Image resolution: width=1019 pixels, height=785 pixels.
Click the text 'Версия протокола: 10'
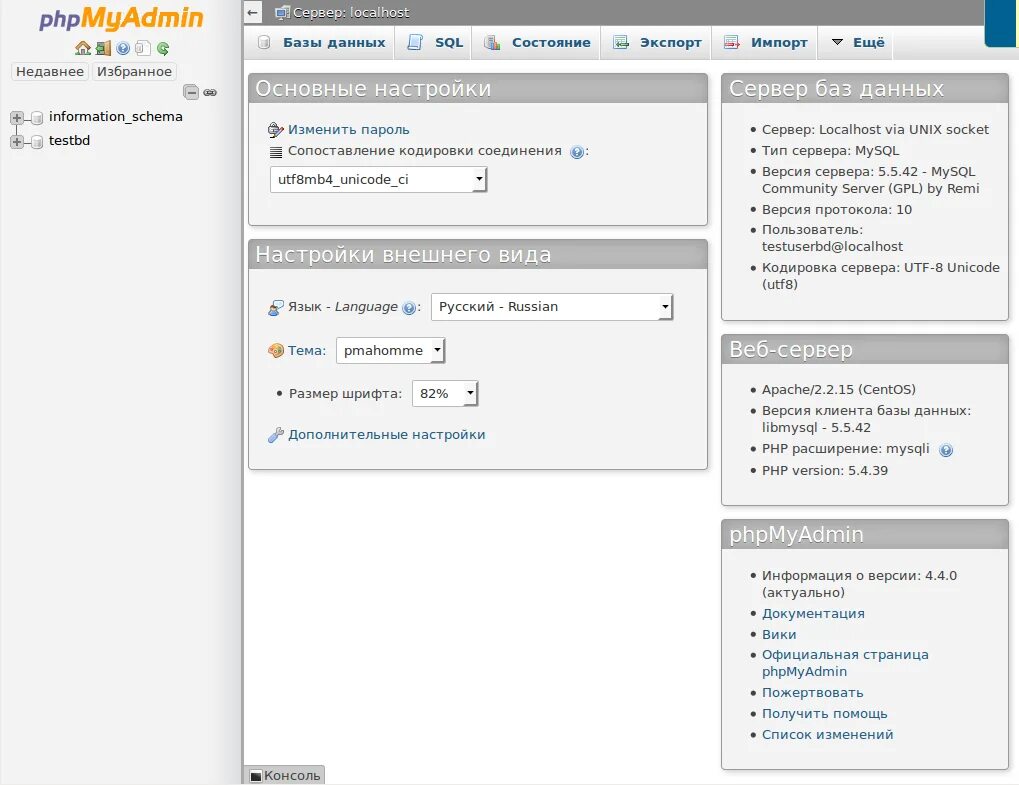(836, 209)
